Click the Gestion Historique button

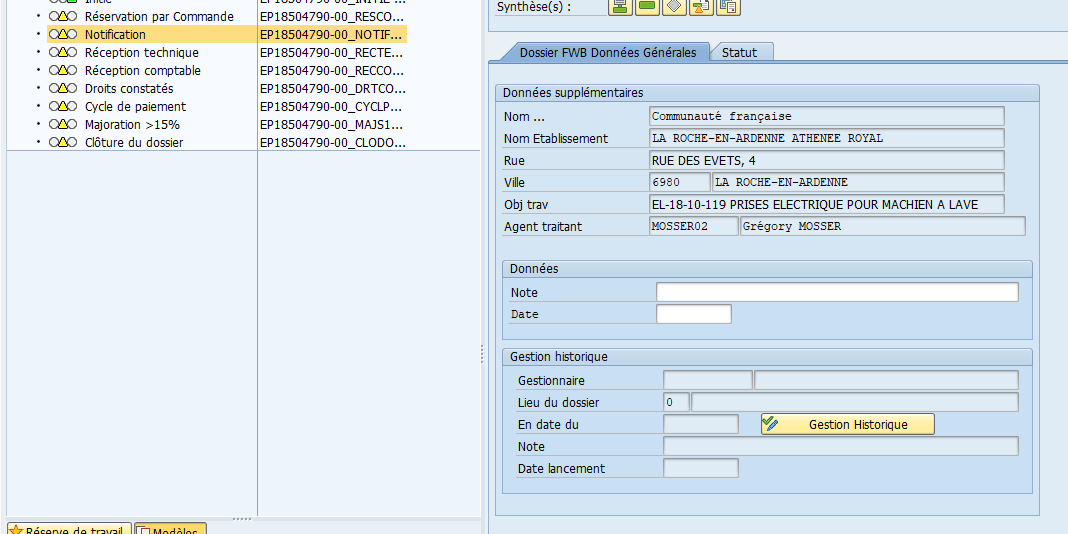(848, 424)
